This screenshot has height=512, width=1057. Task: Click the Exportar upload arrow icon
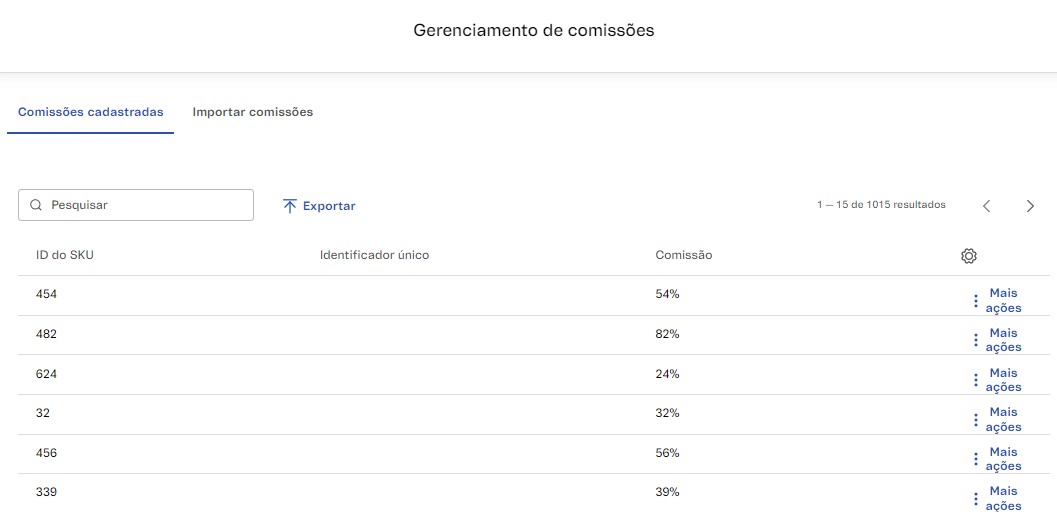tap(290, 206)
